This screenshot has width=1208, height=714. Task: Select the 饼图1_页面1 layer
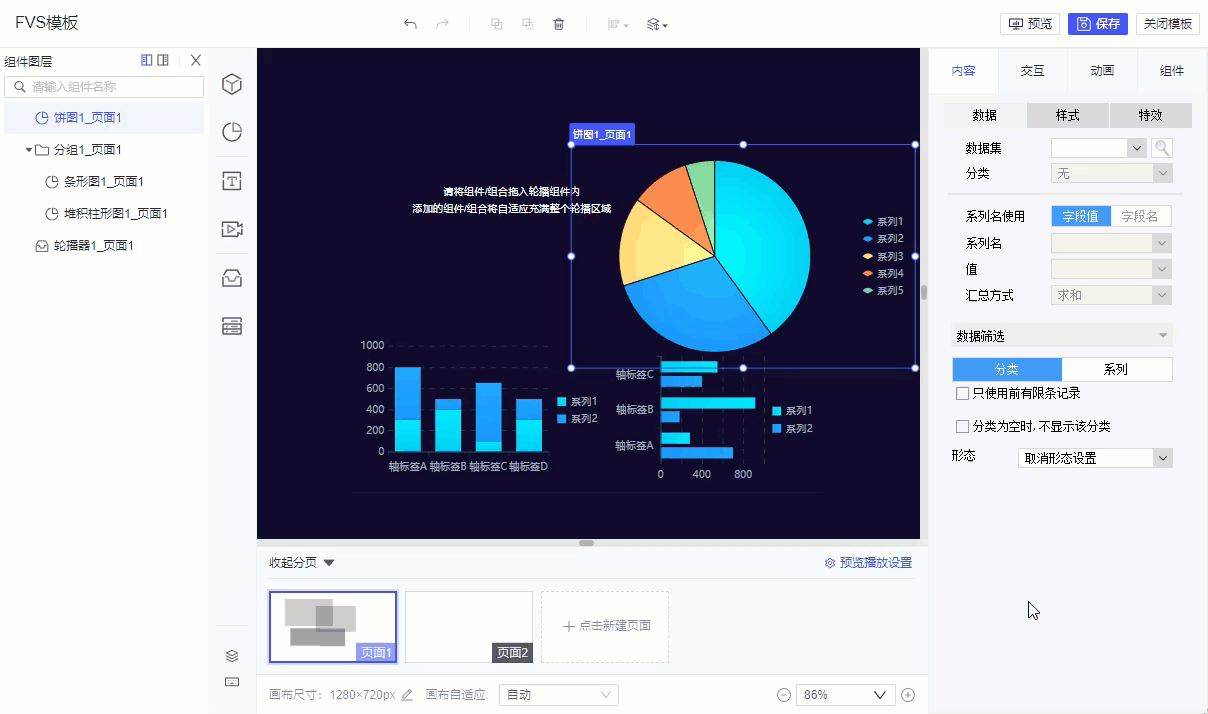102,118
